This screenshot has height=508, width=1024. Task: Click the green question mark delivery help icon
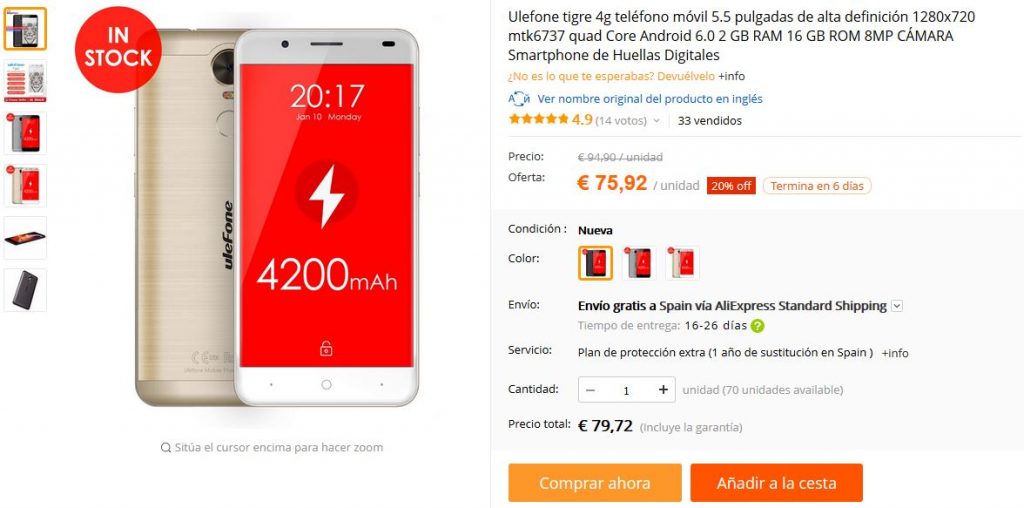[757, 326]
